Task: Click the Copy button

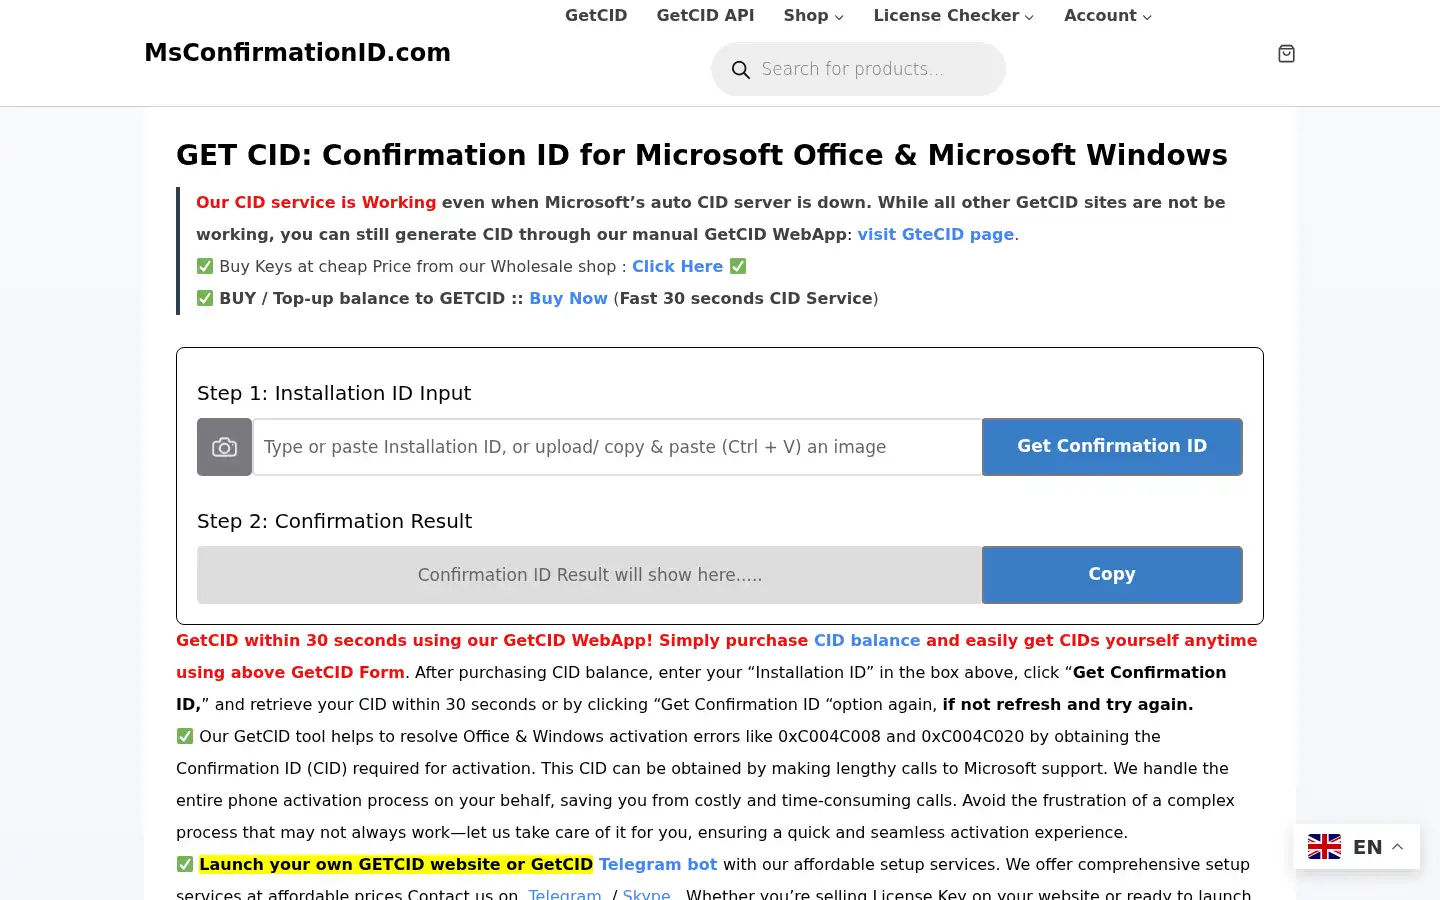Action: pos(1112,574)
